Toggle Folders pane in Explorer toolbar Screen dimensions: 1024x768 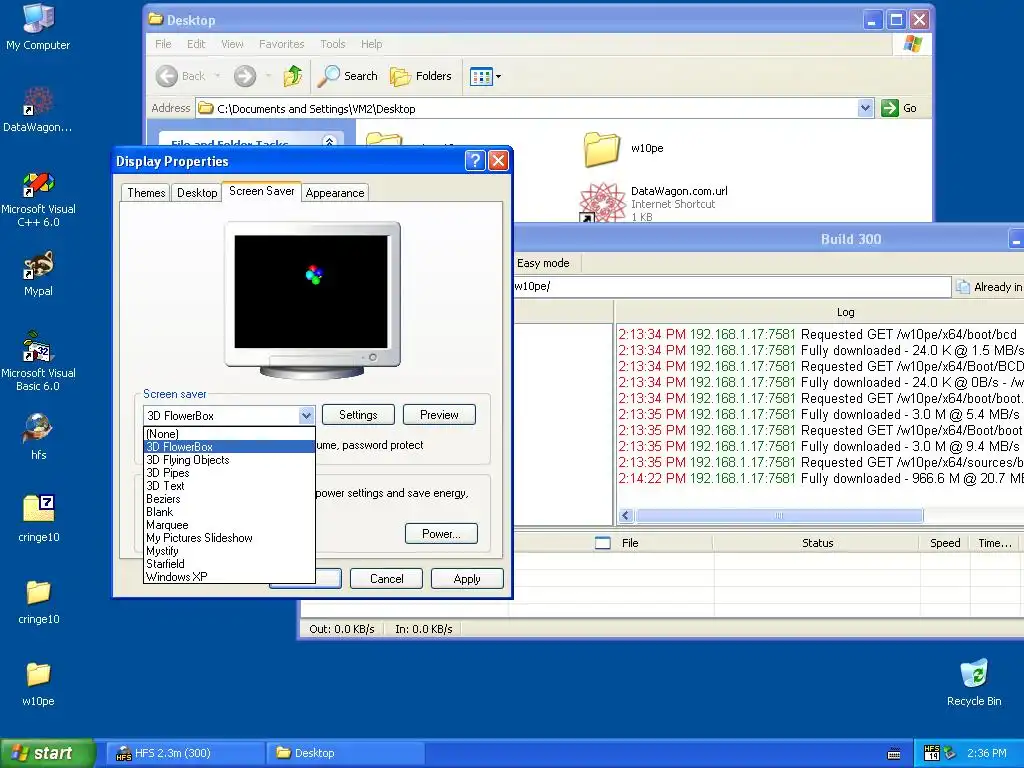pos(421,76)
